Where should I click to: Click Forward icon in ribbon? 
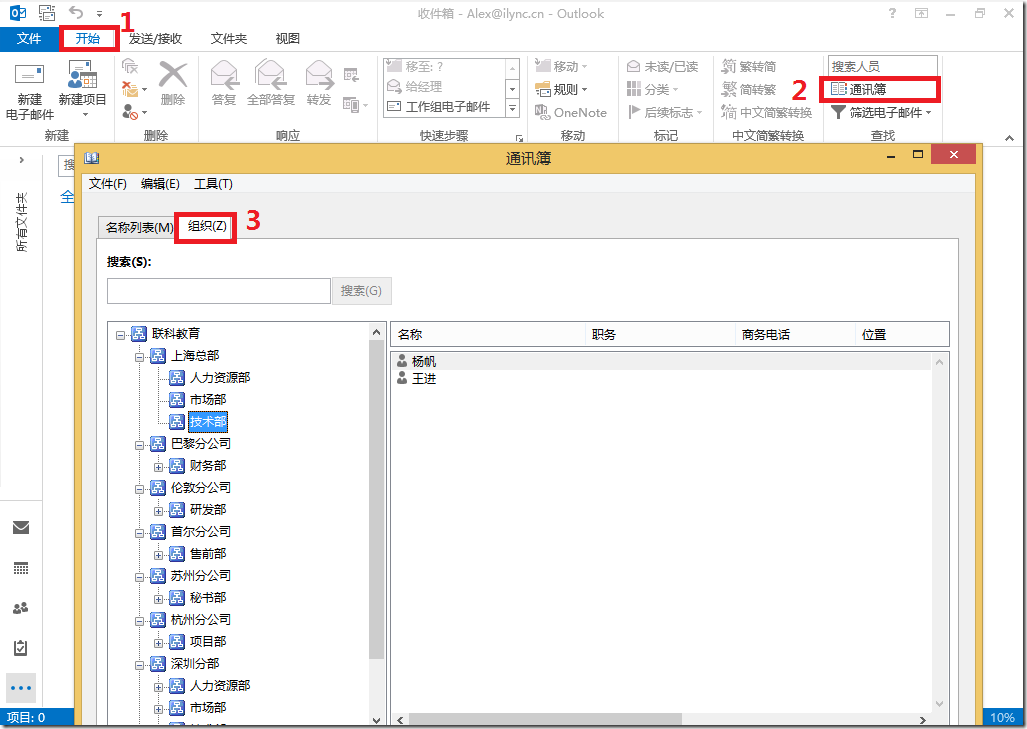319,84
